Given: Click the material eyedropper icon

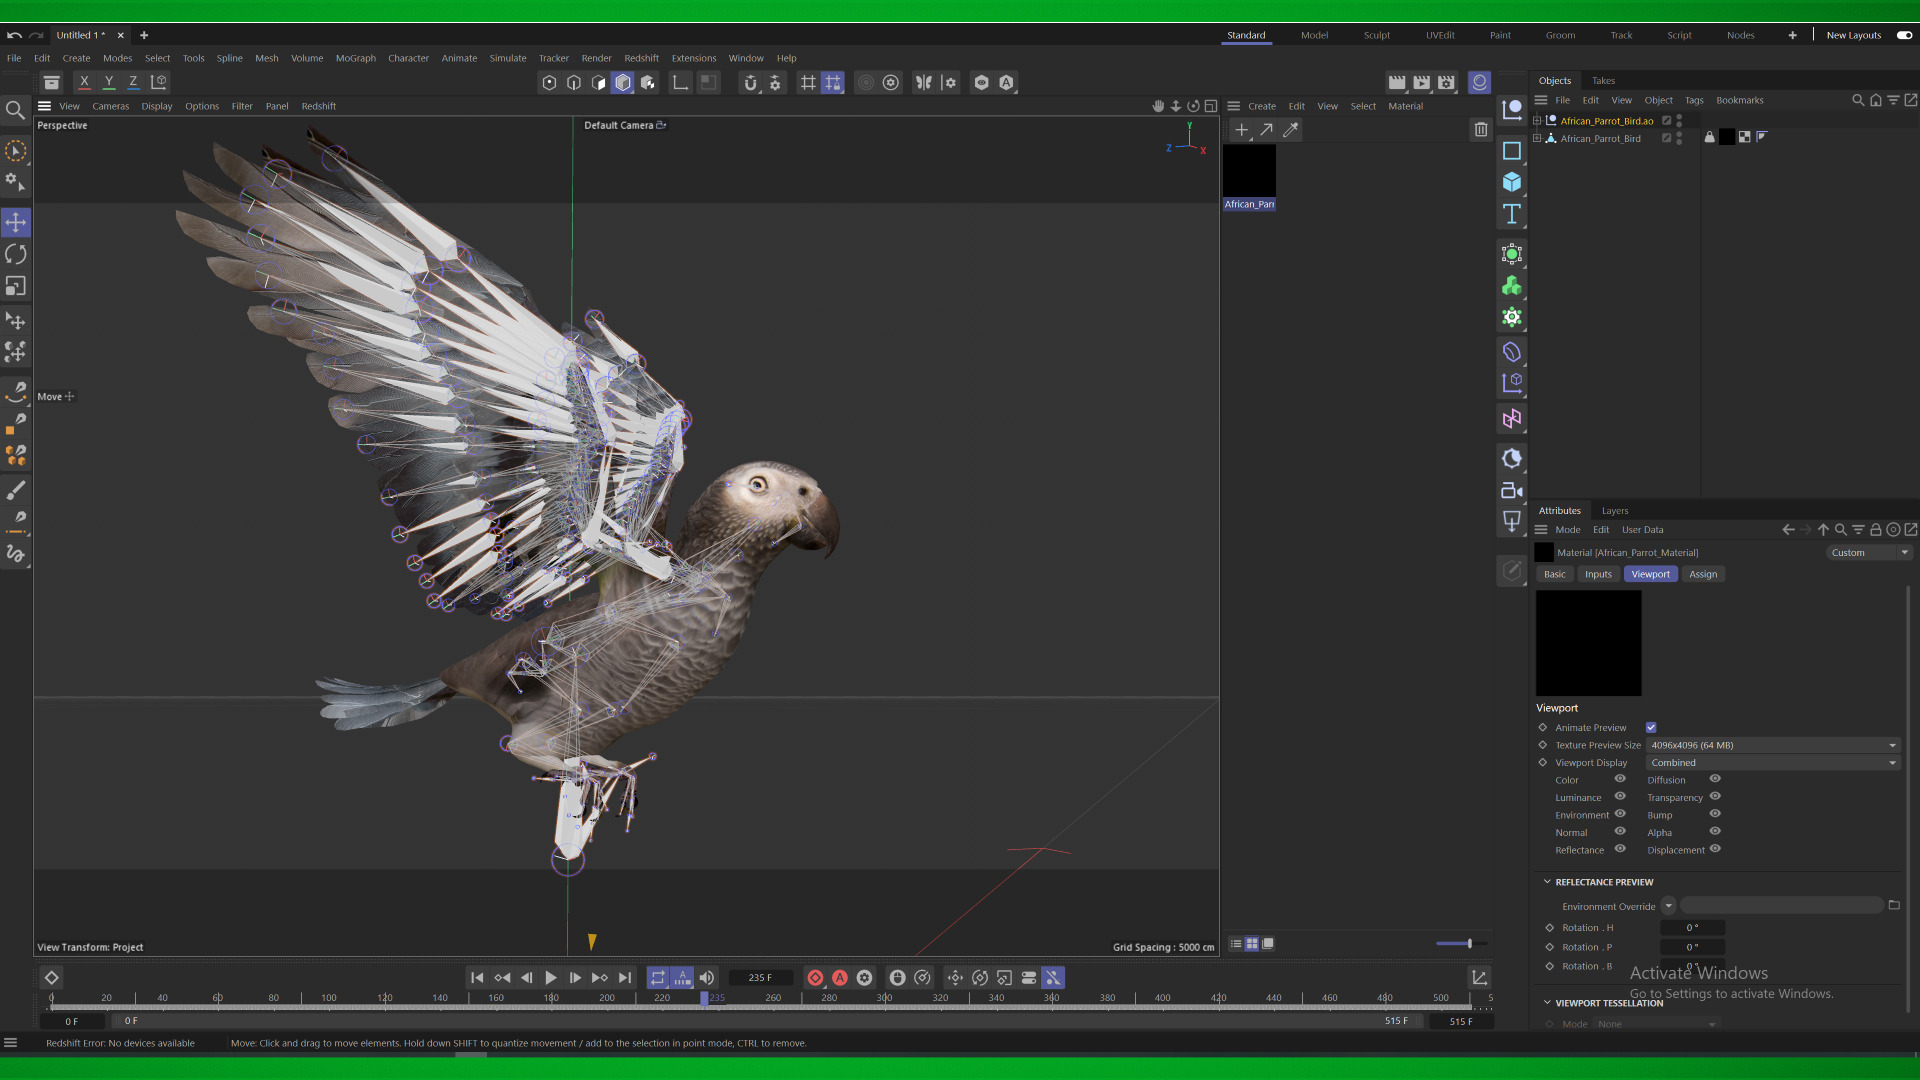Looking at the screenshot, I should tap(1291, 129).
